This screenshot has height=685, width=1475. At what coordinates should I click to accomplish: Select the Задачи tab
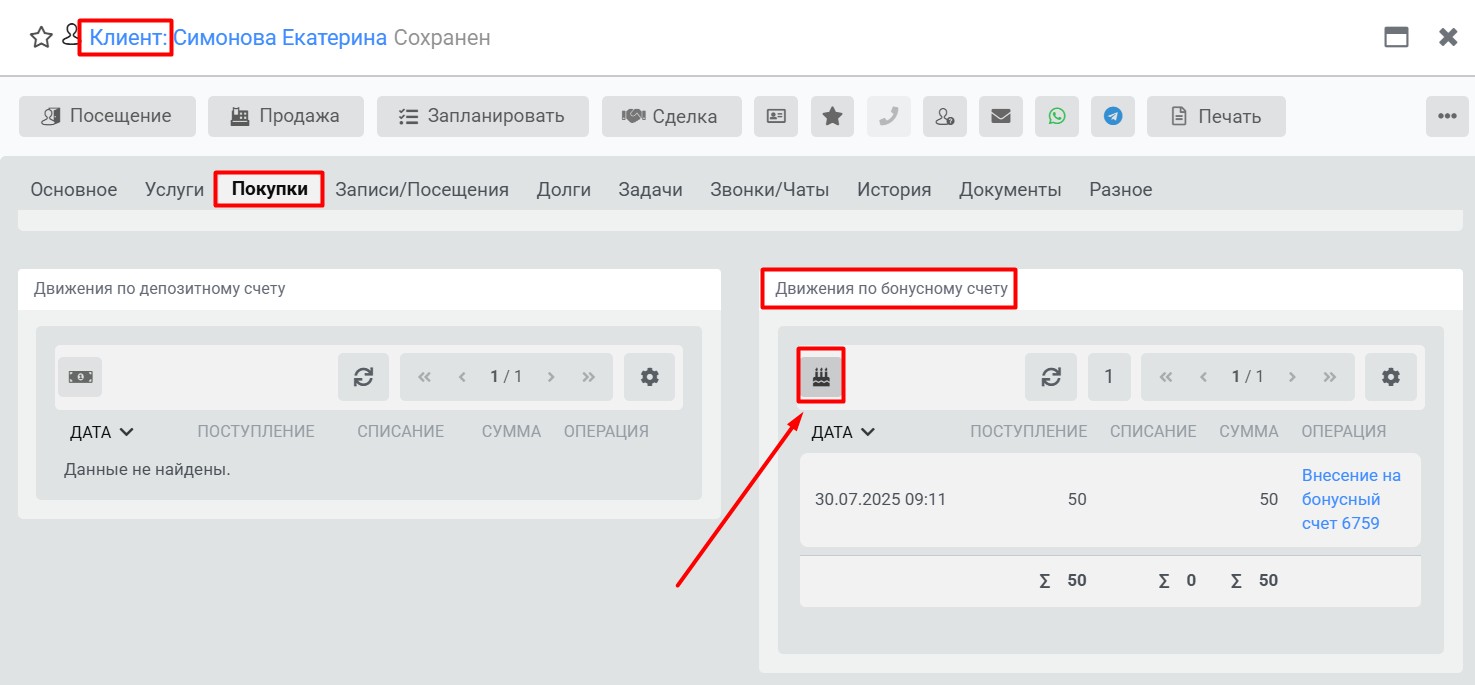651,189
